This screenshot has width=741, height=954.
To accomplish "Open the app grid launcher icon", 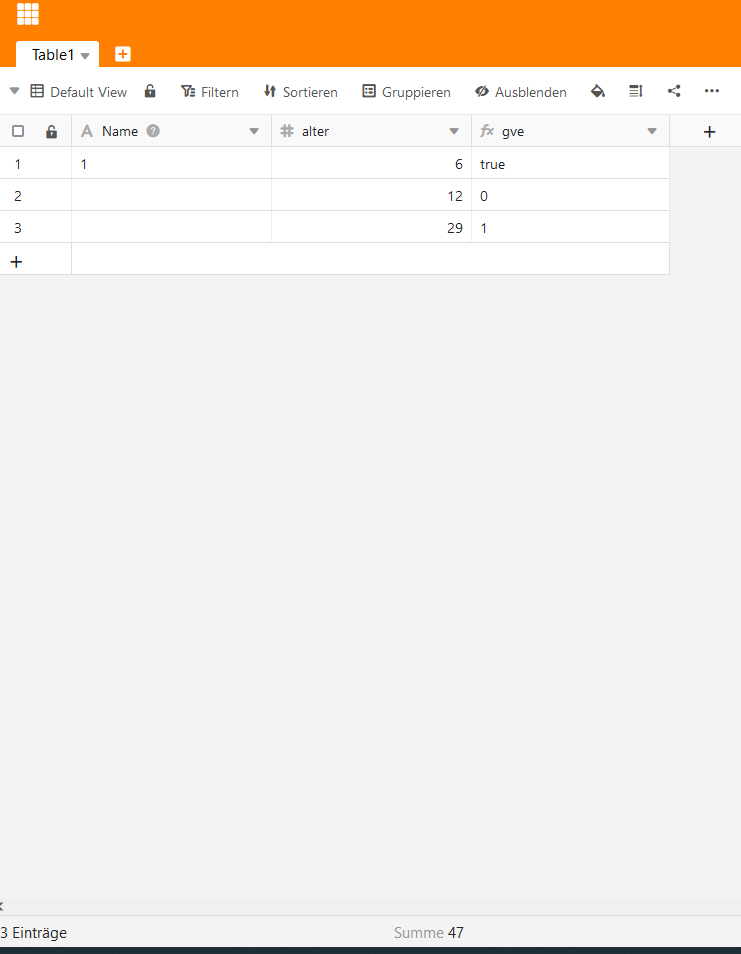I will (x=28, y=14).
